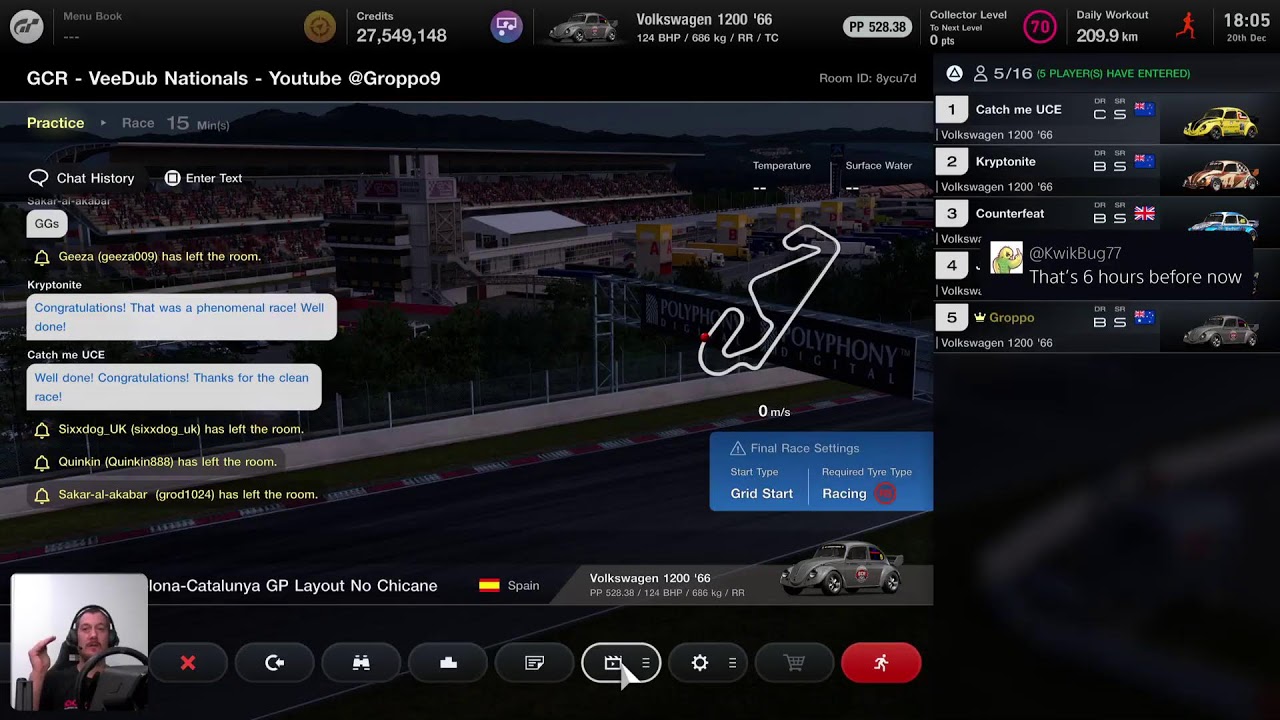Click the 18:05 clock
Image resolution: width=1280 pixels, height=720 pixels.
click(1246, 20)
